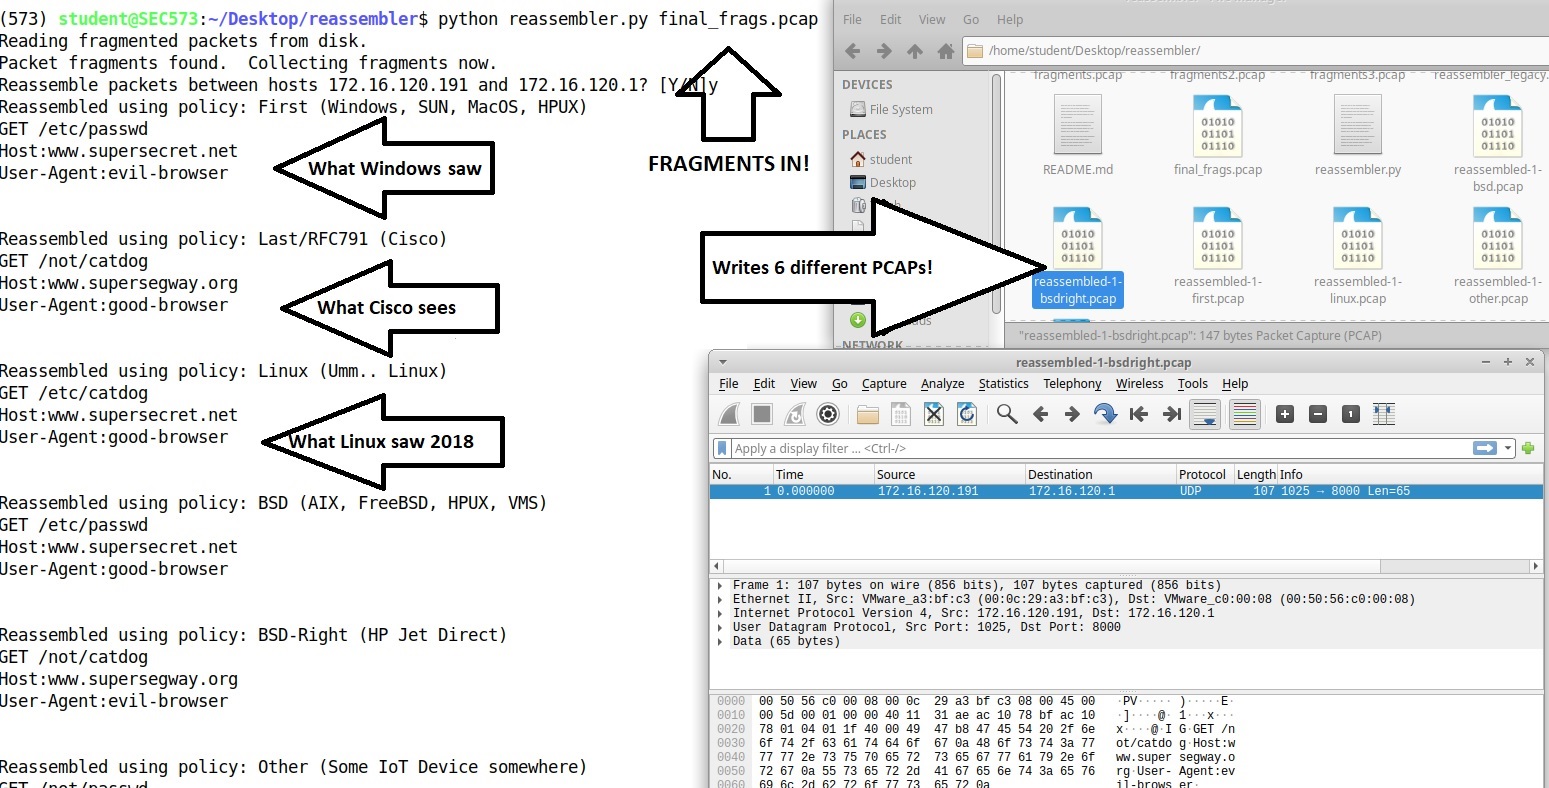The image size is (1549, 788).
Task: Open Wireshark Statistics menu
Action: pyautogui.click(x=1003, y=383)
